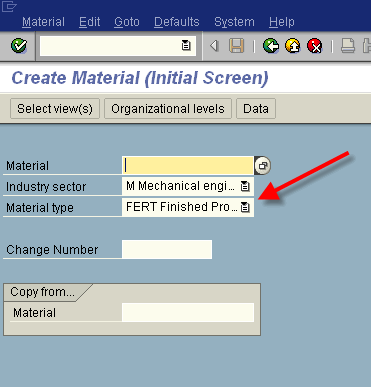Select the Copy from... tab header
This screenshot has height=387, width=371.
(x=43, y=292)
